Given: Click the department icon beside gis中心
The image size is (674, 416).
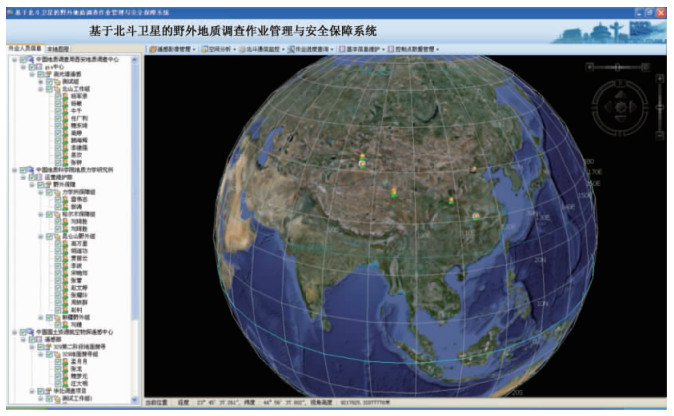Looking at the screenshot, I should [x=39, y=67].
